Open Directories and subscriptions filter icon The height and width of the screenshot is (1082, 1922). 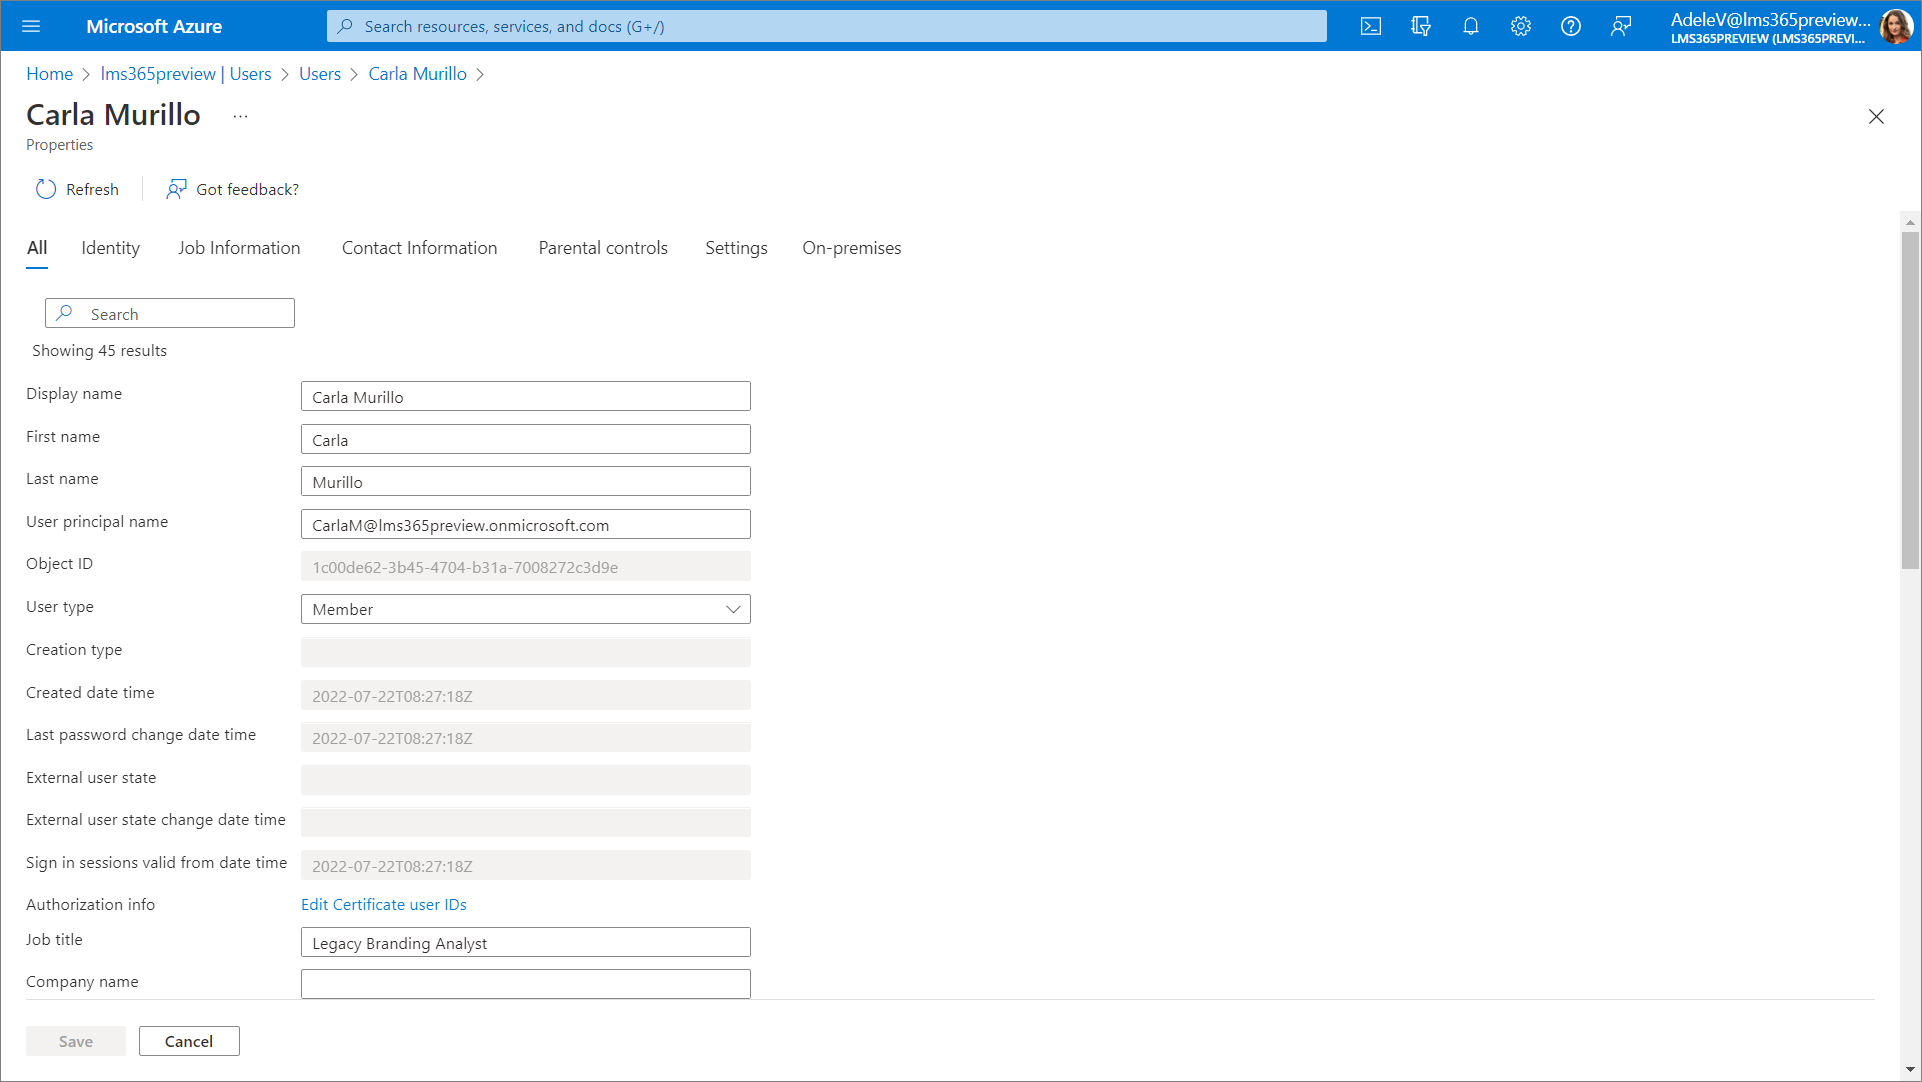tap(1421, 26)
